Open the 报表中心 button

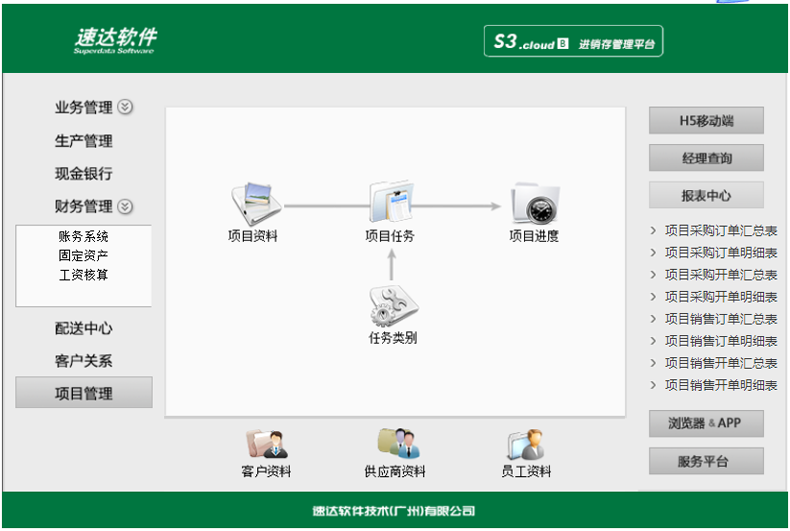(x=706, y=195)
